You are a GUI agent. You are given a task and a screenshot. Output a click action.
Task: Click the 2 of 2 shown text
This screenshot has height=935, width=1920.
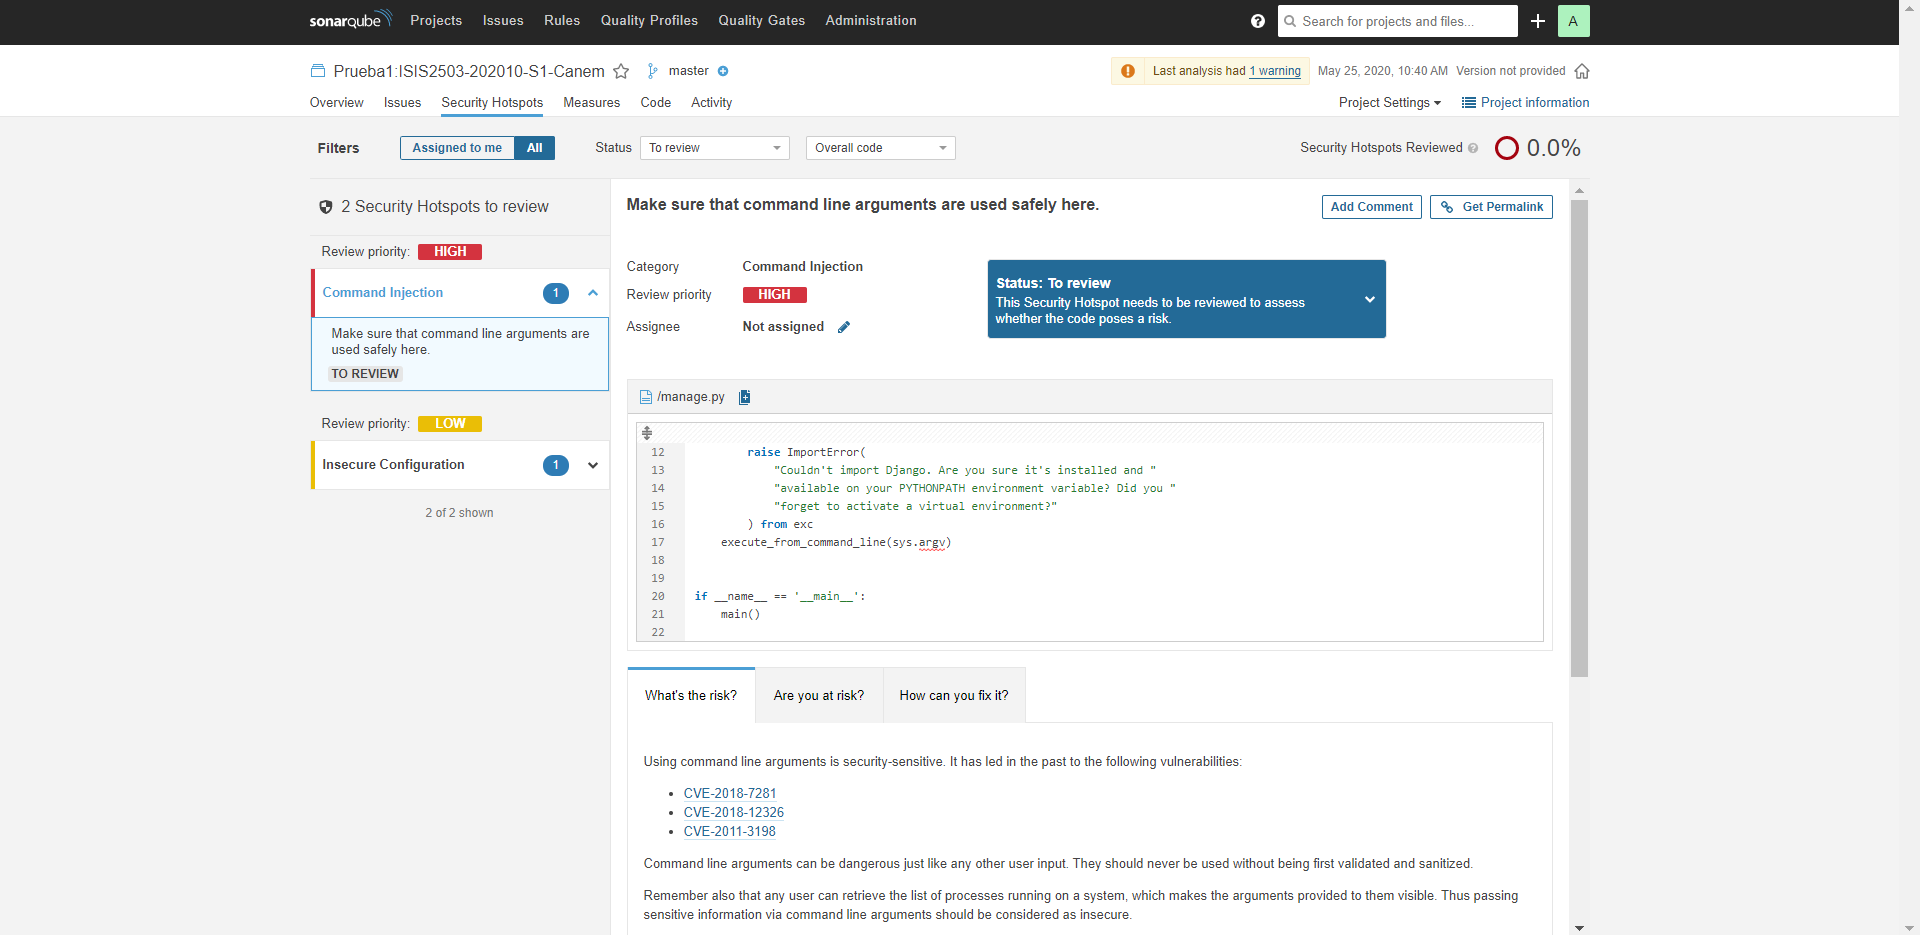[x=459, y=513]
